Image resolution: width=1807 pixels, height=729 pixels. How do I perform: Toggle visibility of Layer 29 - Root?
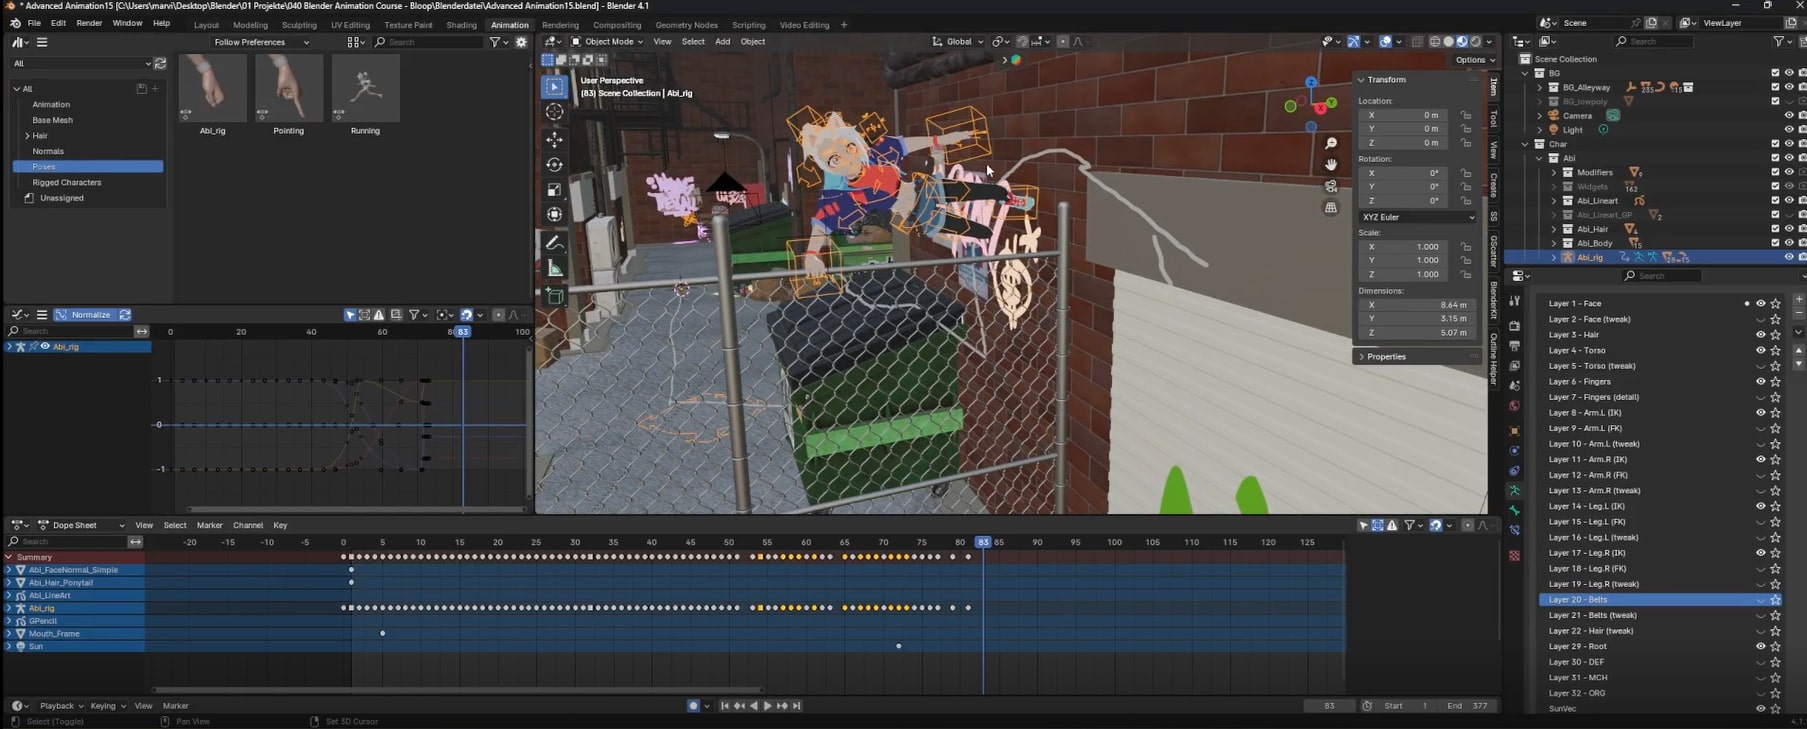(x=1760, y=647)
